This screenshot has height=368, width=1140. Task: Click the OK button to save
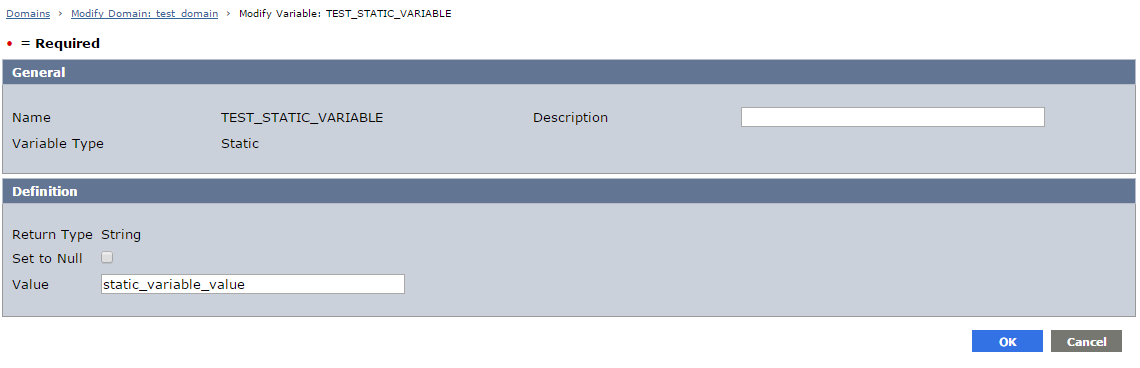tap(1007, 341)
